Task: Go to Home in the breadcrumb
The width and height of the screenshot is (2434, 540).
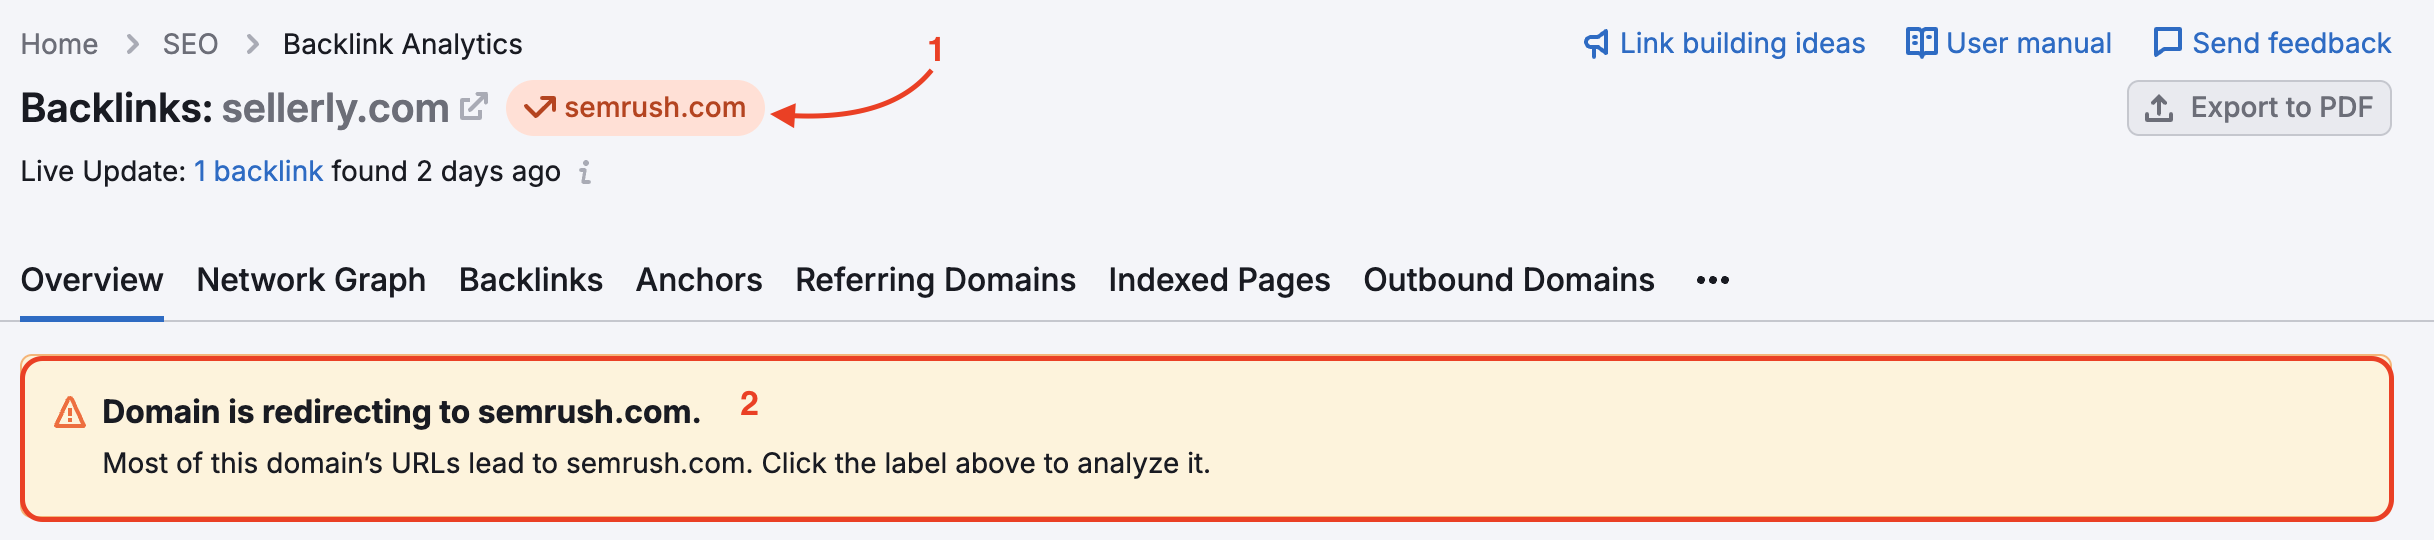Action: pyautogui.click(x=59, y=44)
